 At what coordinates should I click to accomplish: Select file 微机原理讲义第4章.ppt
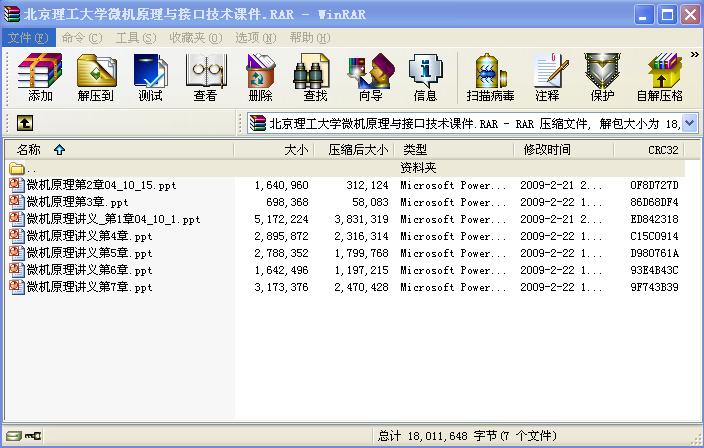pos(89,236)
